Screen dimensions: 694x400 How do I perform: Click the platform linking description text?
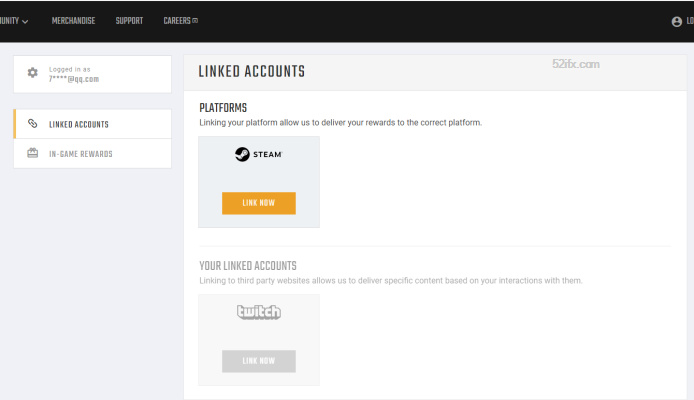pos(340,123)
